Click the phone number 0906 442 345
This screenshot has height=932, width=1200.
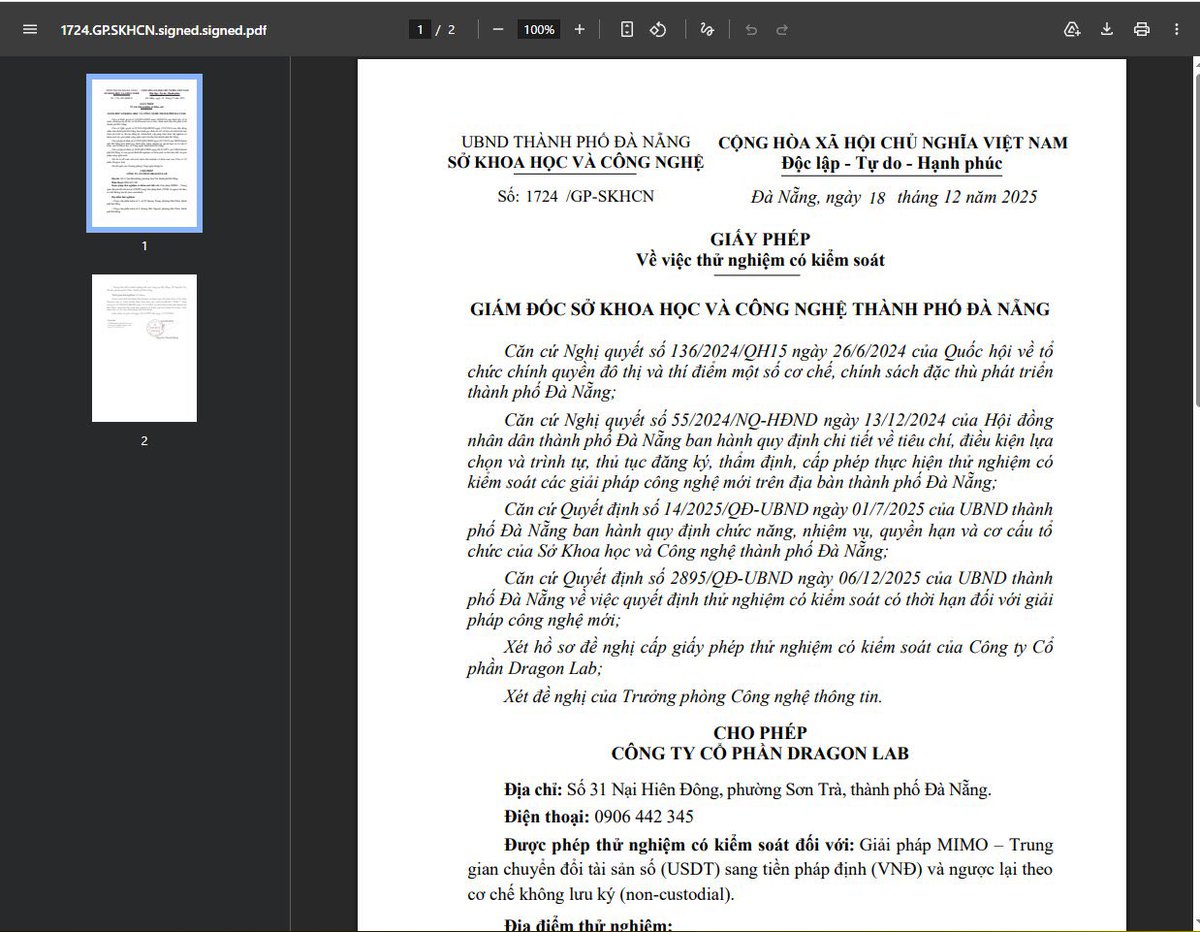[x=644, y=817]
